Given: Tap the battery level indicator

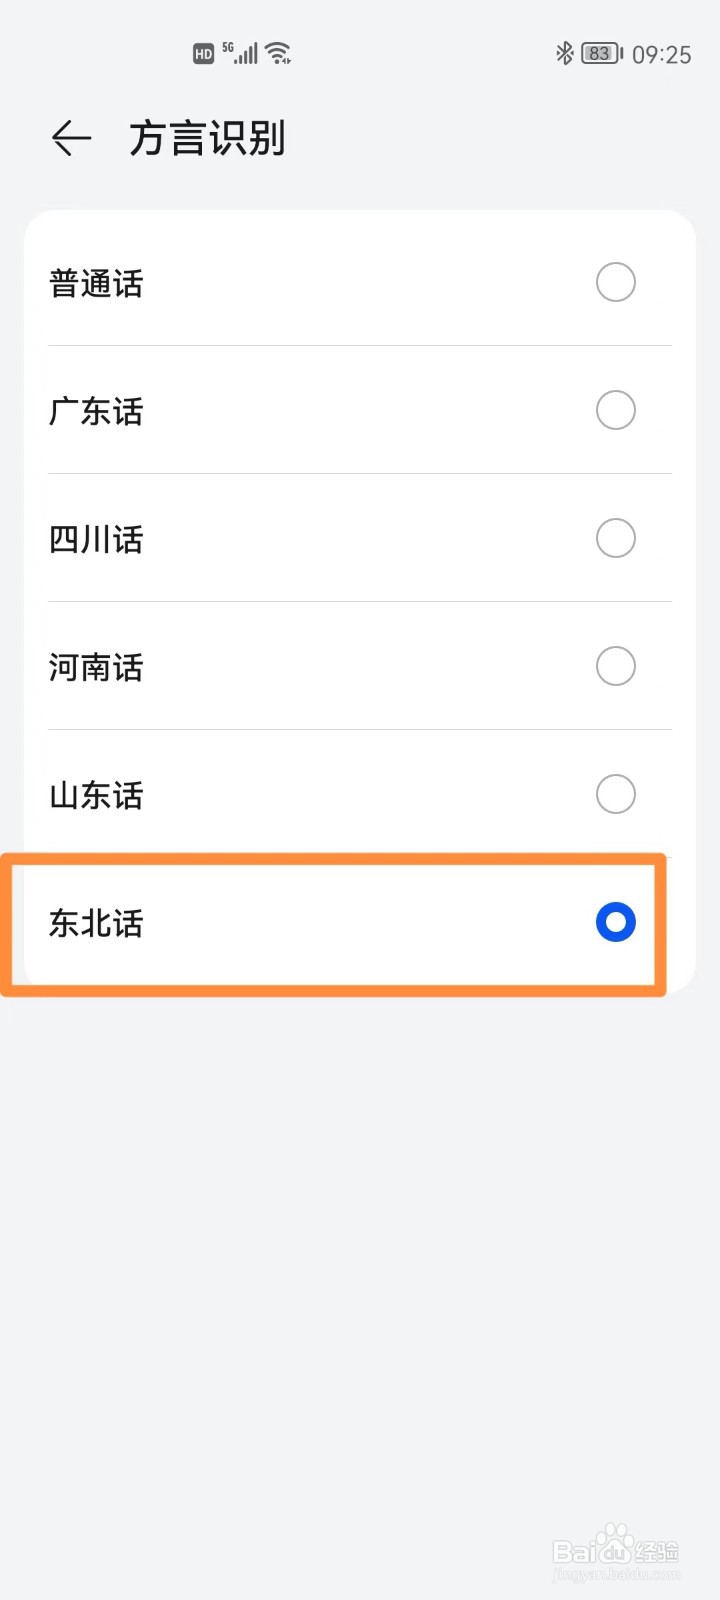Looking at the screenshot, I should [602, 53].
